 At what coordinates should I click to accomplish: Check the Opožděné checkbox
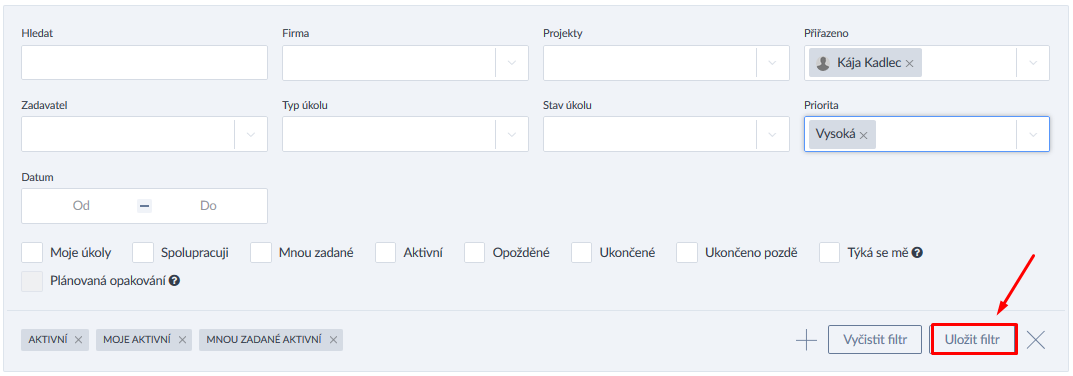[475, 252]
